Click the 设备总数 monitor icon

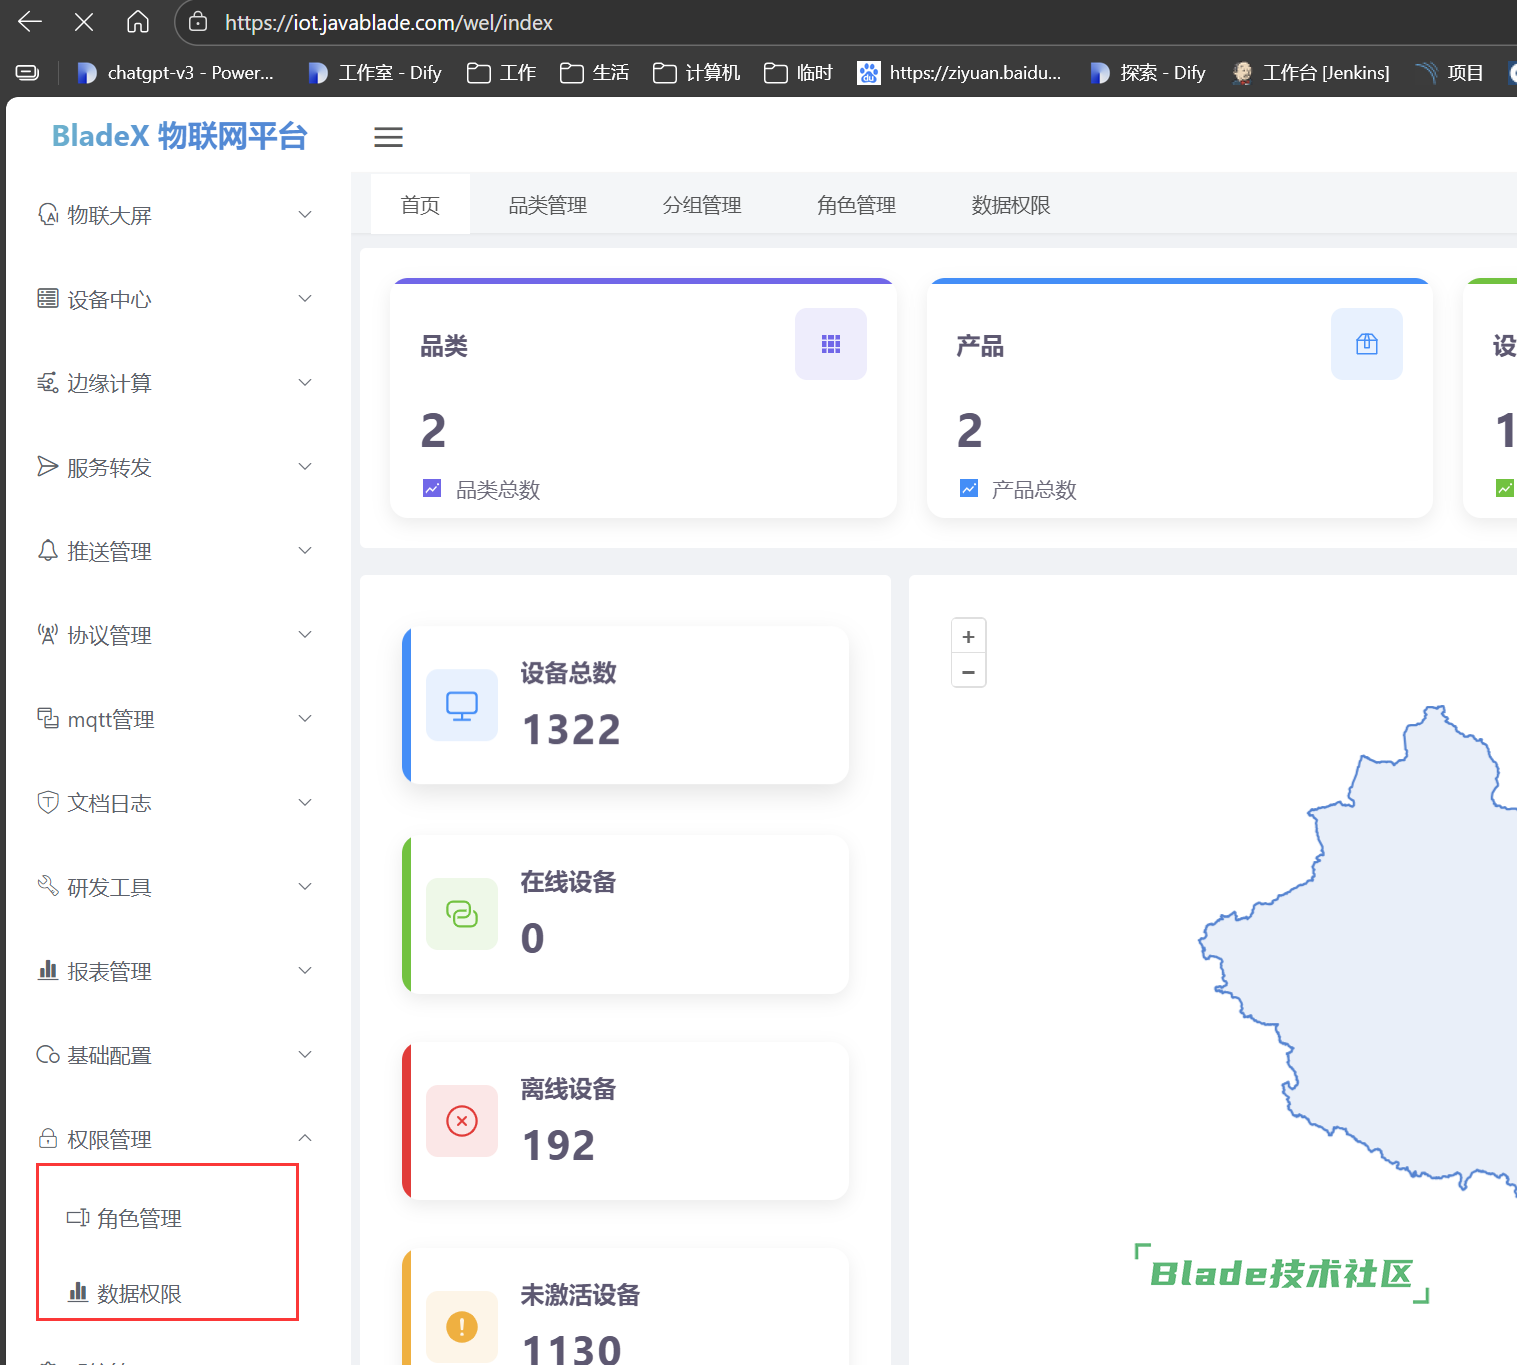(x=461, y=705)
